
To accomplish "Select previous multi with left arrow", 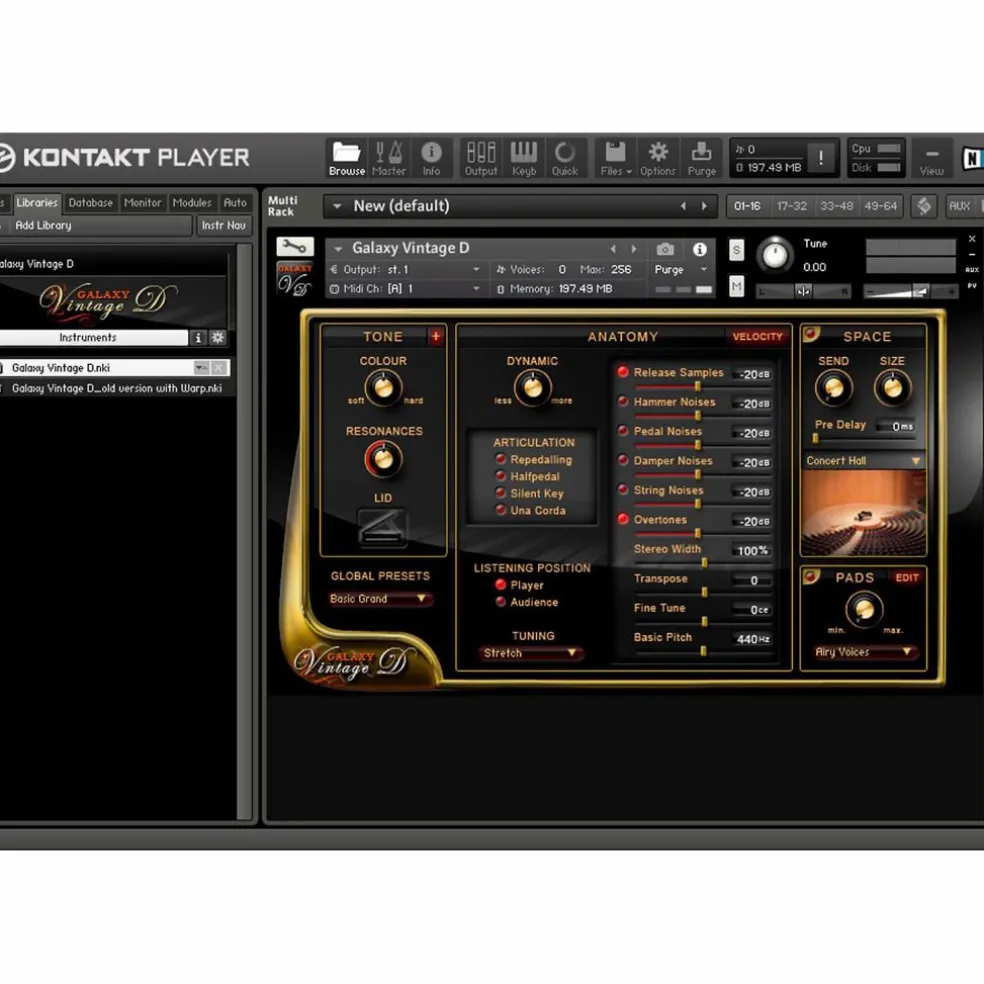I will [x=683, y=206].
